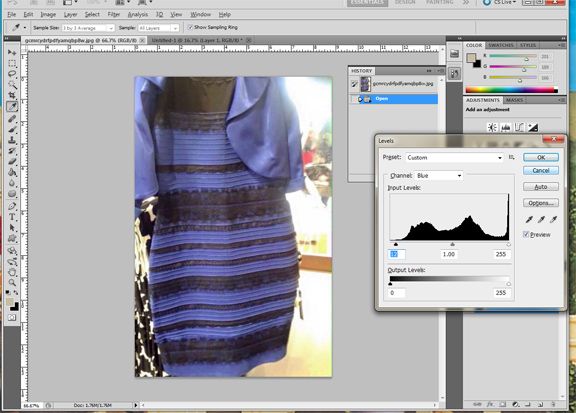Select the Crop tool
The width and height of the screenshot is (576, 413).
pos(12,96)
